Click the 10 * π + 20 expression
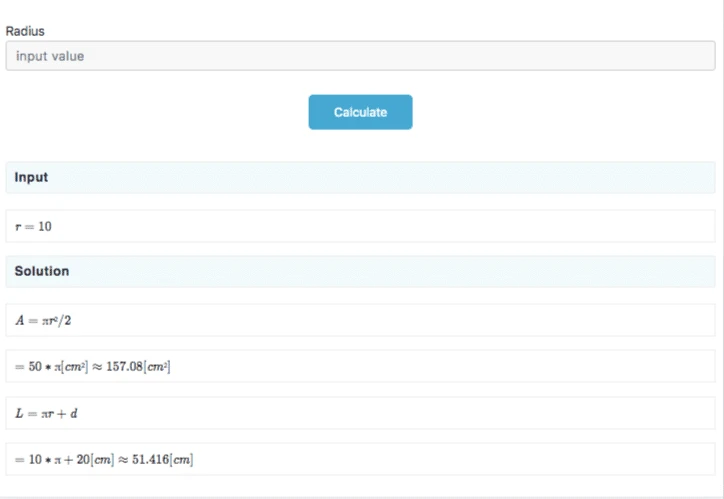 pos(57,459)
